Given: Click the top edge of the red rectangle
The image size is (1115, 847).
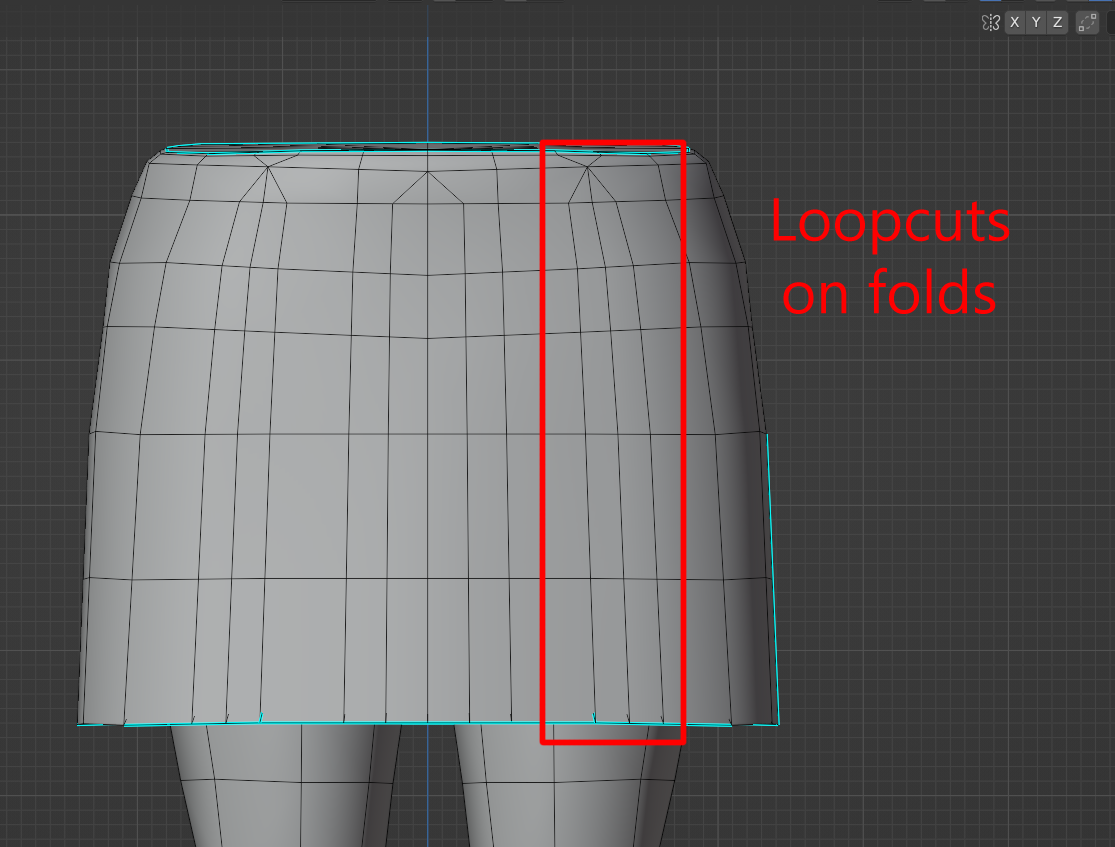Looking at the screenshot, I should 612,143.
